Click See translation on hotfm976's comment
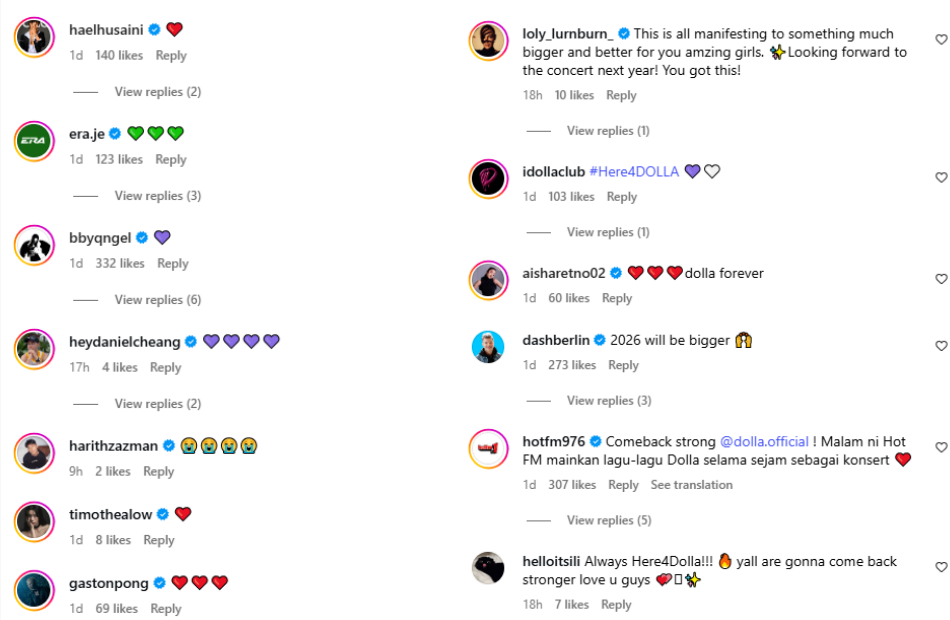 692,485
